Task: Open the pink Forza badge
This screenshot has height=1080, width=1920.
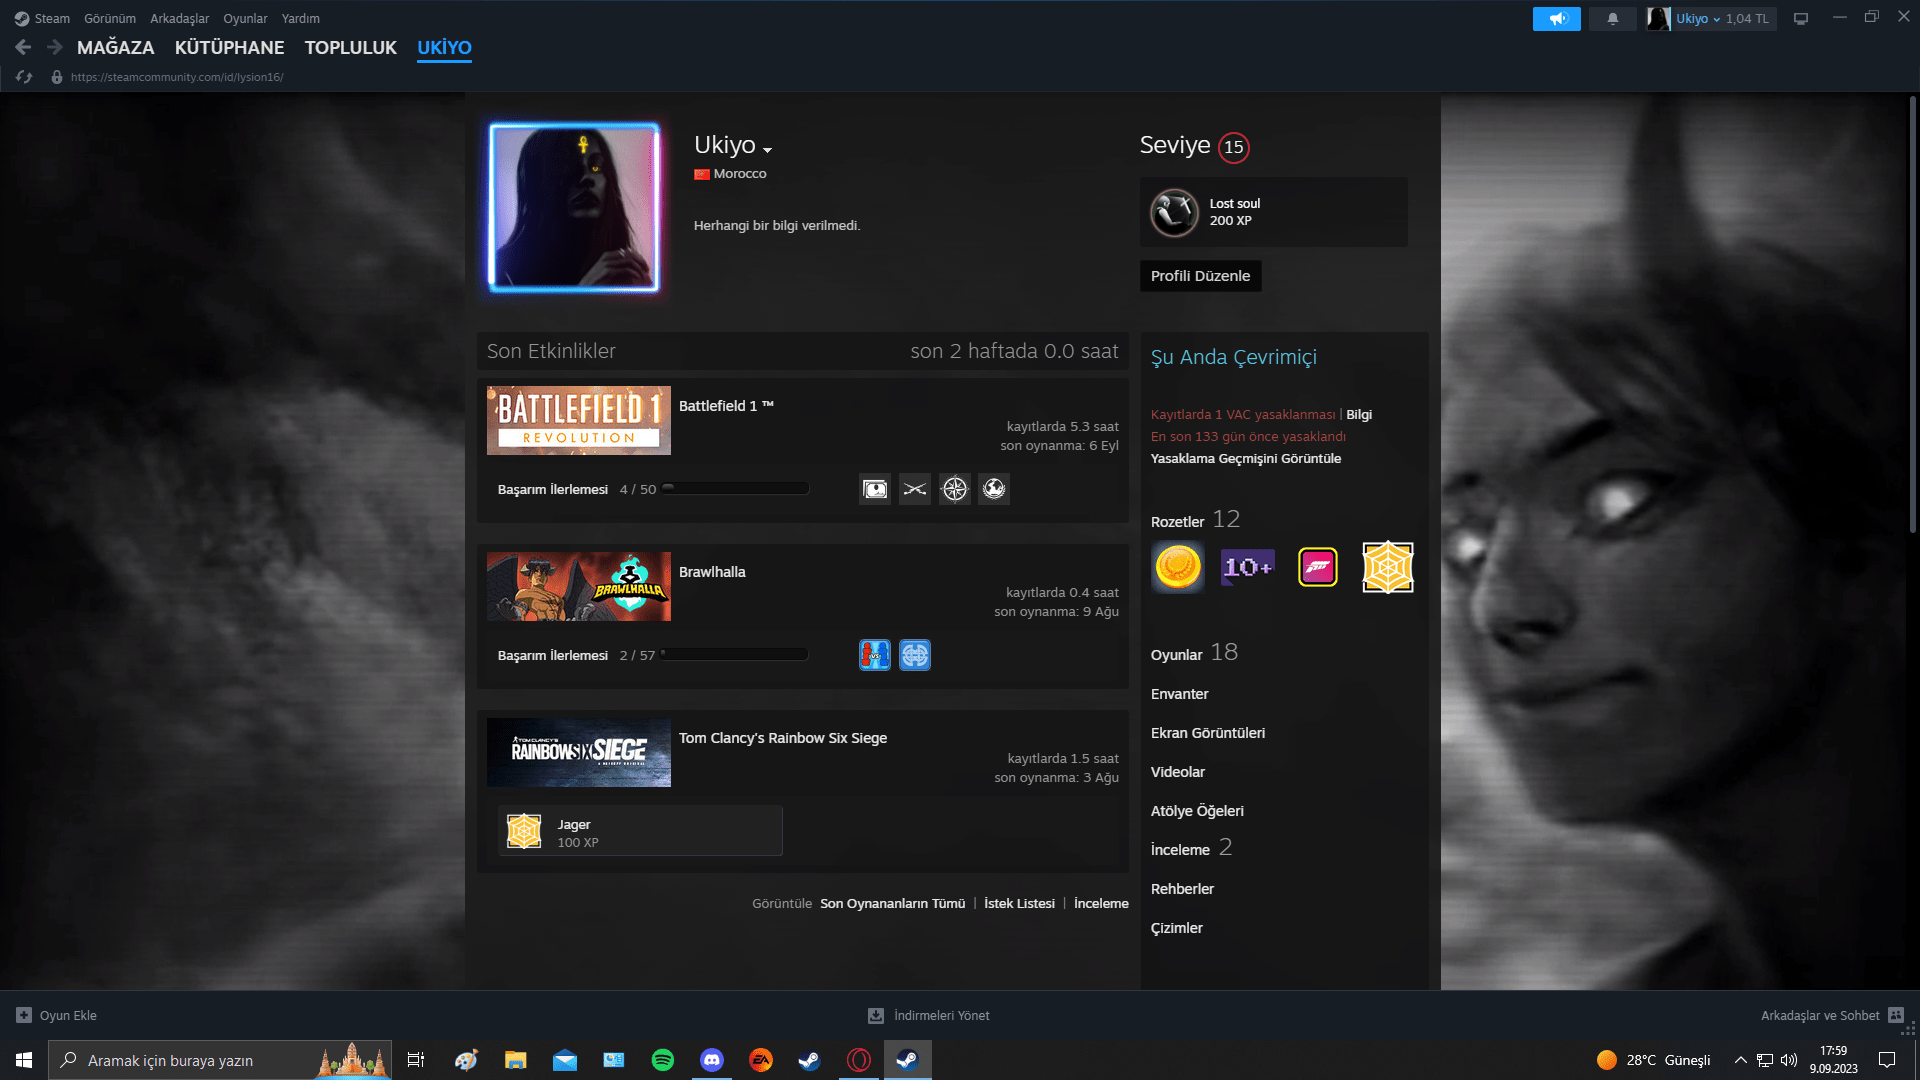Action: 1318,567
